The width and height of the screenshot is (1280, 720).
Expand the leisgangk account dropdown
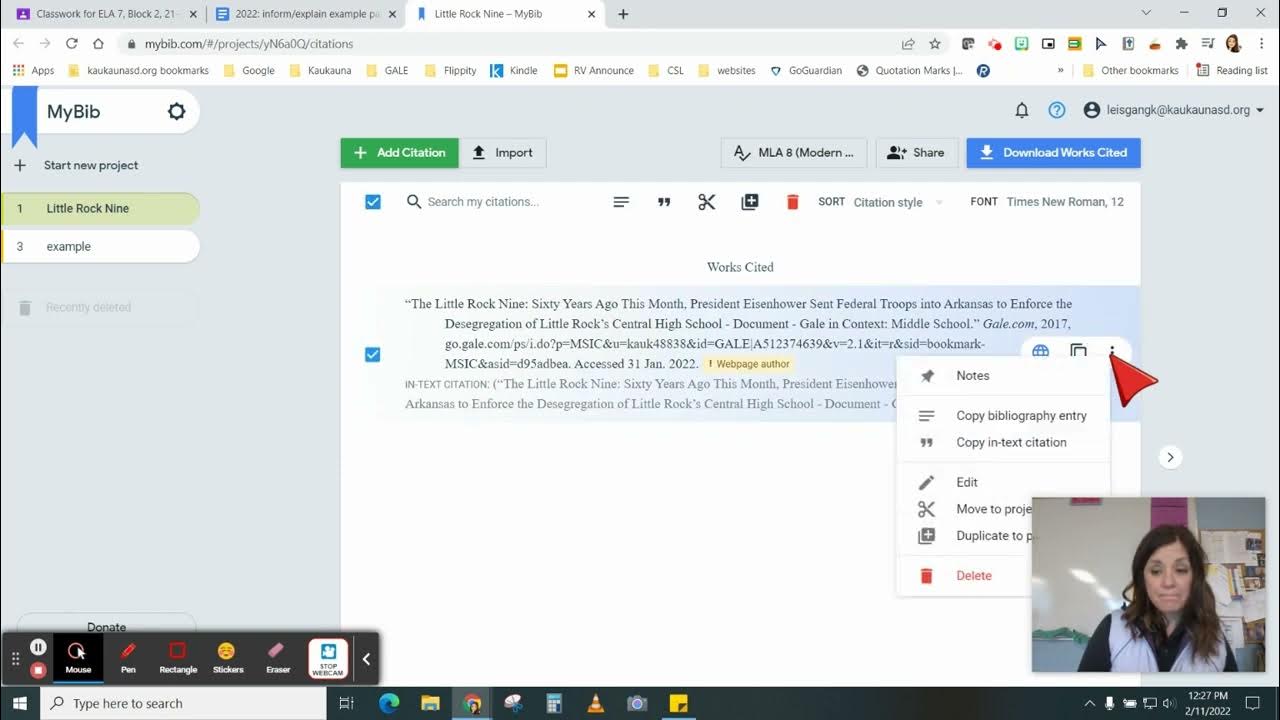pyautogui.click(x=1174, y=110)
